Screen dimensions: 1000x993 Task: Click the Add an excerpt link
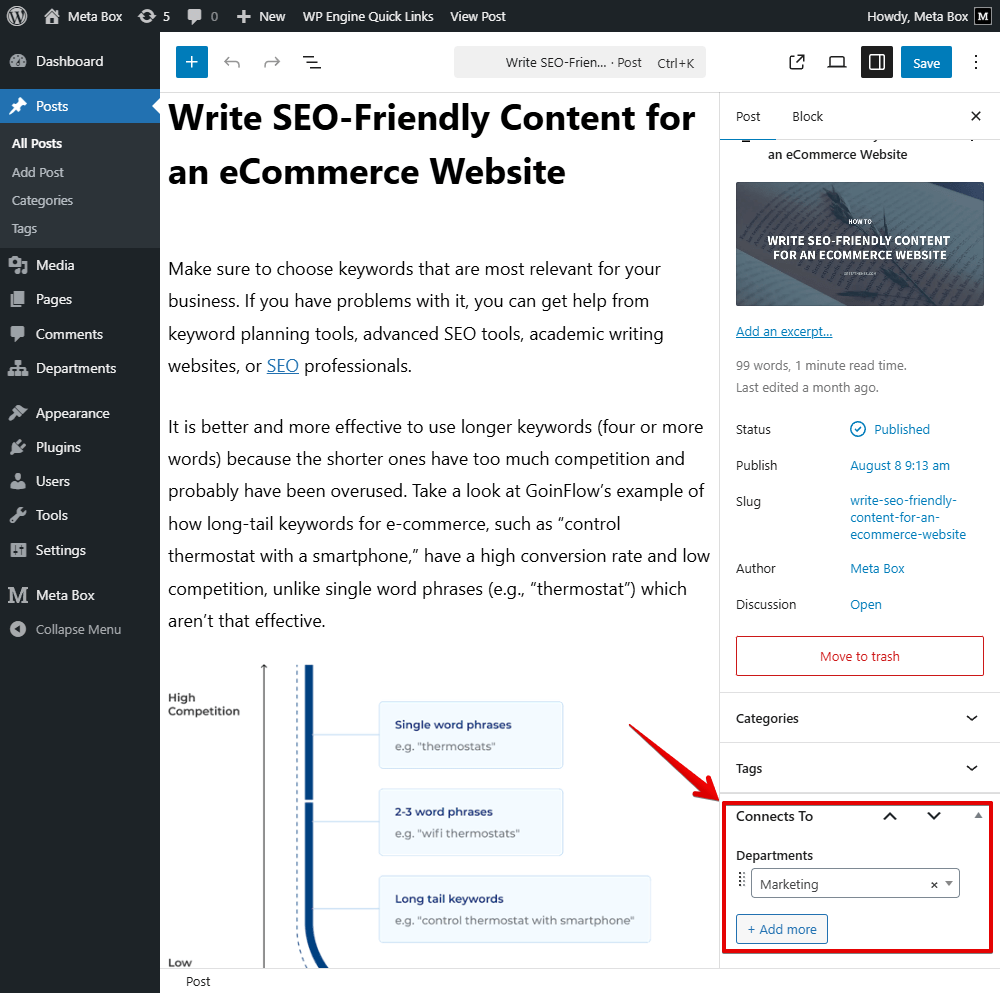[x=784, y=331]
